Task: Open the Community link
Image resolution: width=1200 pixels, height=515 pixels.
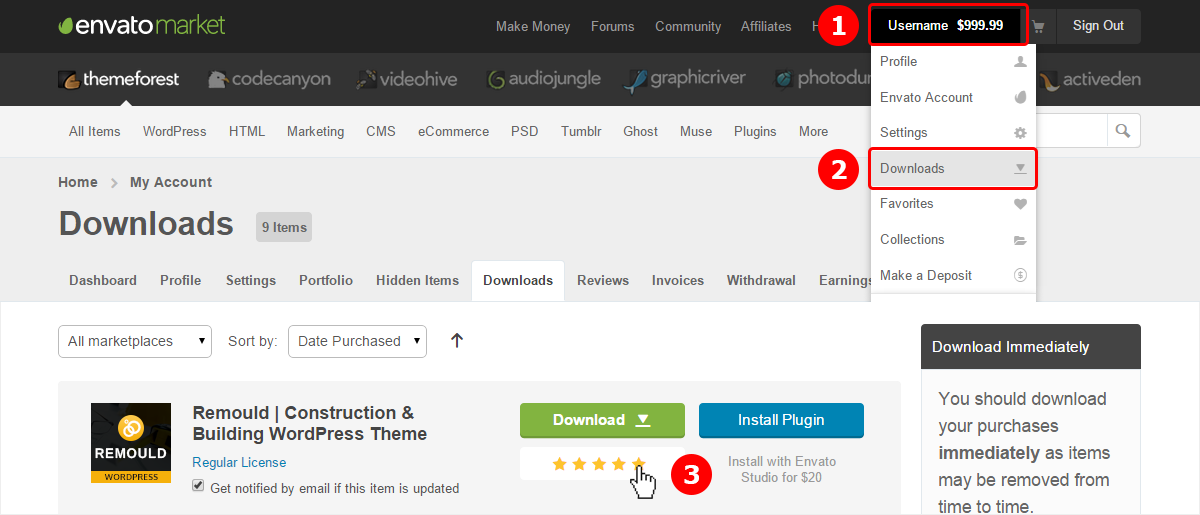Action: [x=688, y=27]
